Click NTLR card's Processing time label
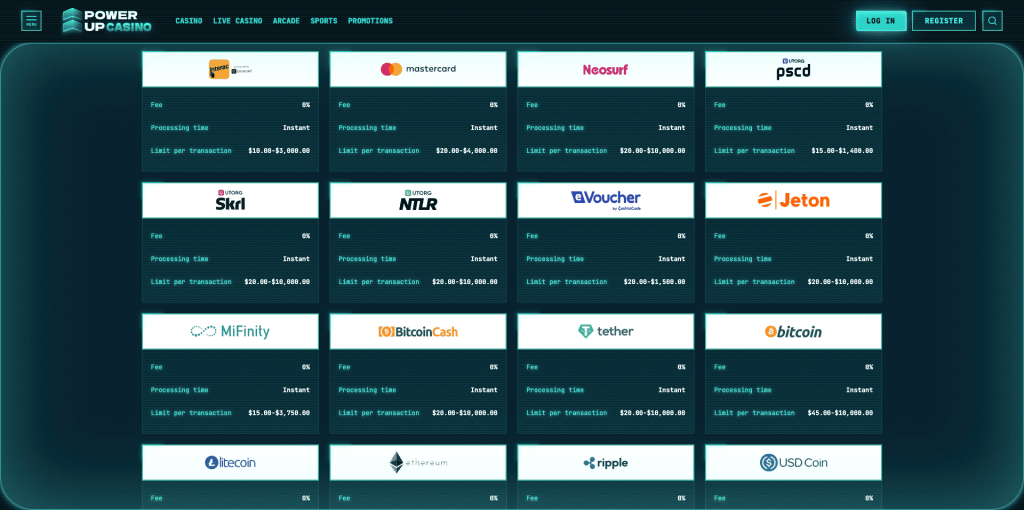 click(367, 259)
